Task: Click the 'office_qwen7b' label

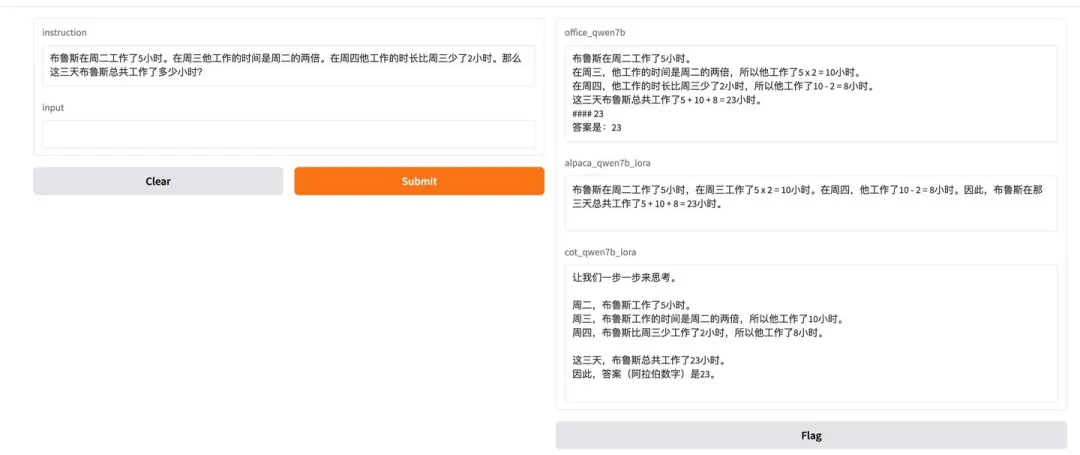Action: click(594, 32)
